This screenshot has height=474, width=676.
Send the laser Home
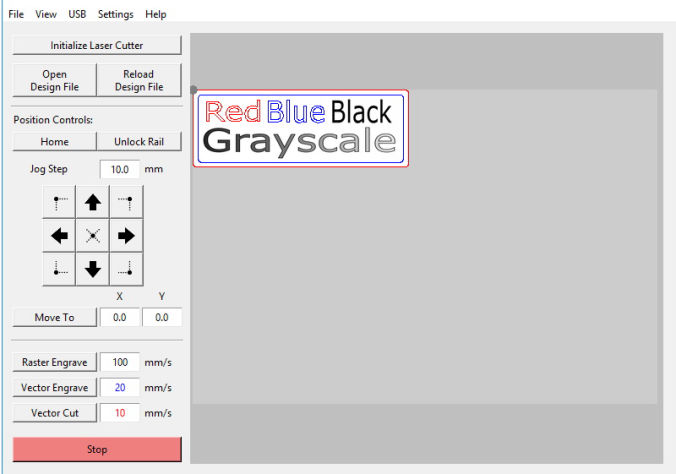[x=54, y=141]
